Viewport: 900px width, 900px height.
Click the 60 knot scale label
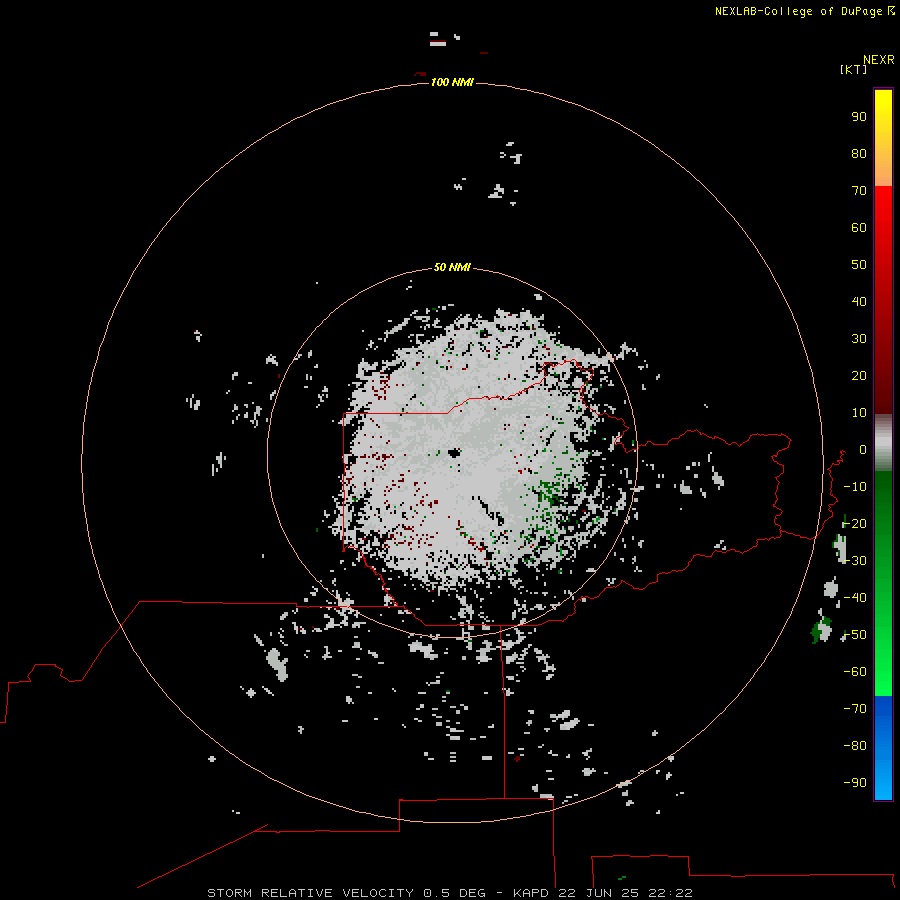click(859, 227)
